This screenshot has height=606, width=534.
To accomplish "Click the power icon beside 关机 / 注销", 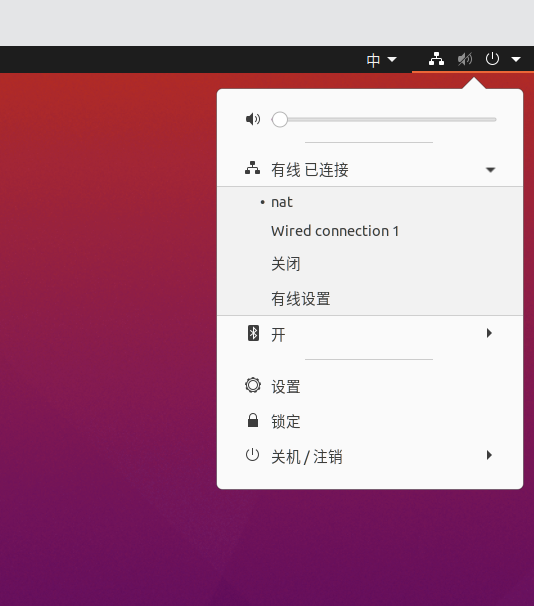I will coord(252,455).
